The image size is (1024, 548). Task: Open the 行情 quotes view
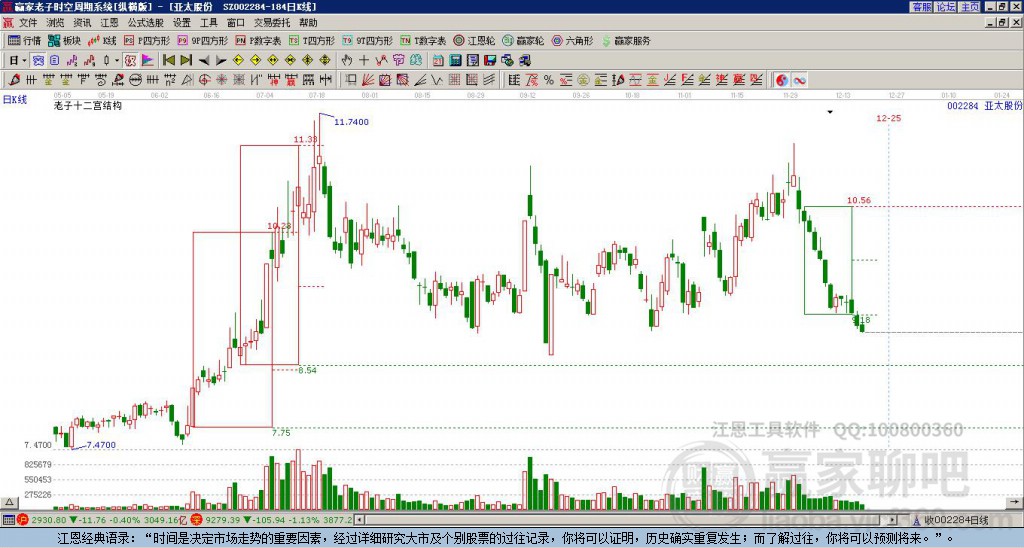click(x=24, y=40)
